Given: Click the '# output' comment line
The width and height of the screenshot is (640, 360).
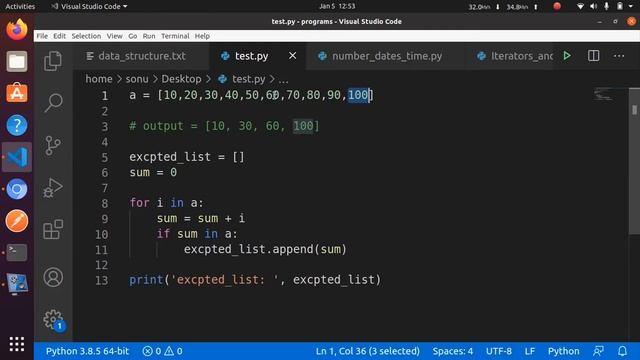Looking at the screenshot, I should tap(224, 126).
